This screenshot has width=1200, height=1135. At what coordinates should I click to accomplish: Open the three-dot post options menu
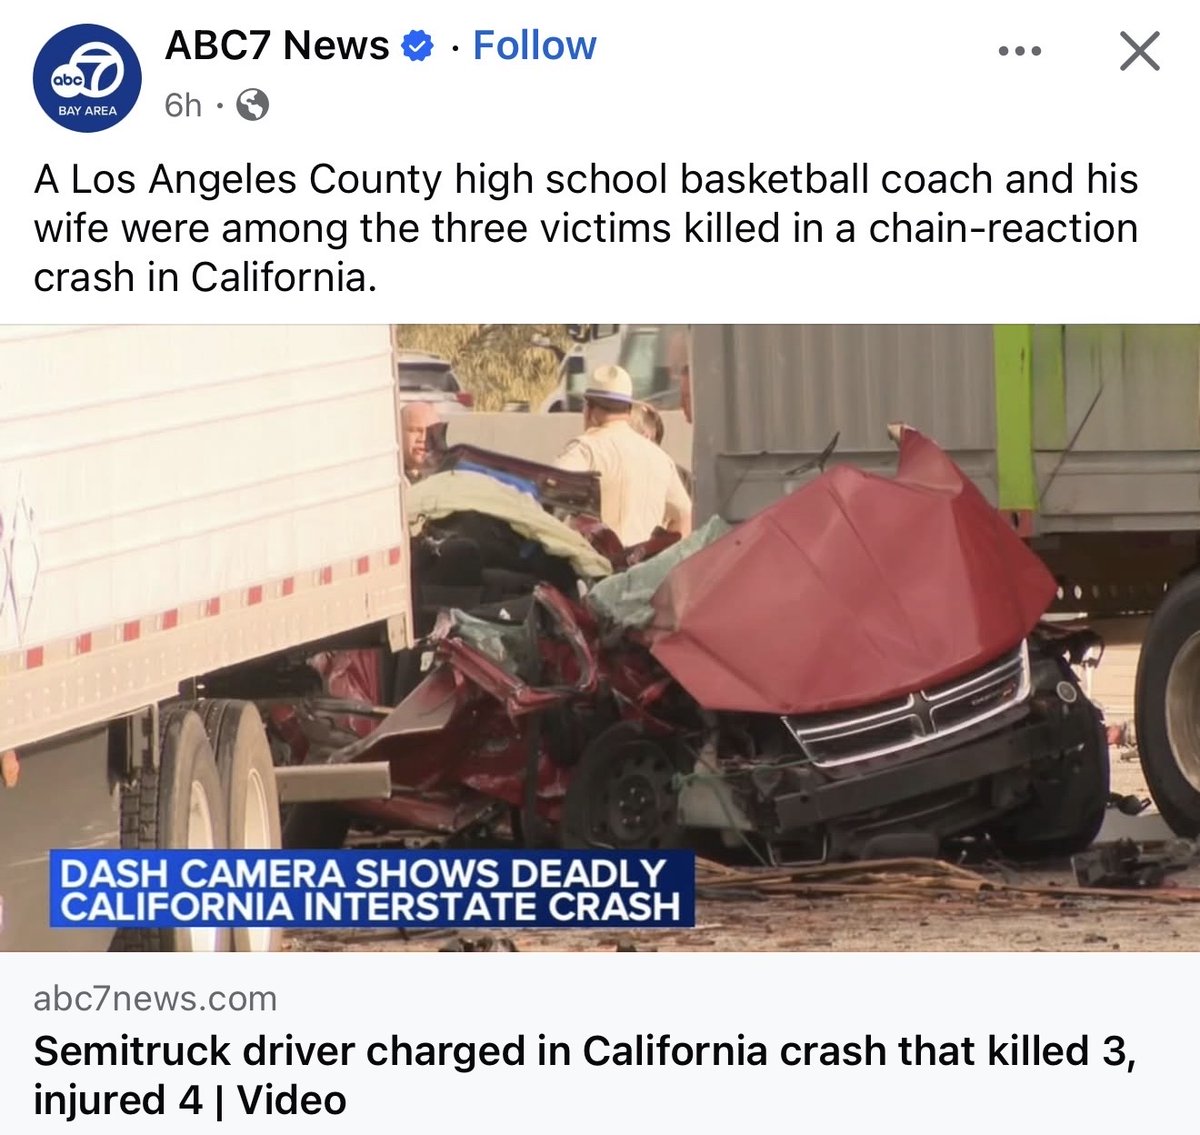(1019, 50)
